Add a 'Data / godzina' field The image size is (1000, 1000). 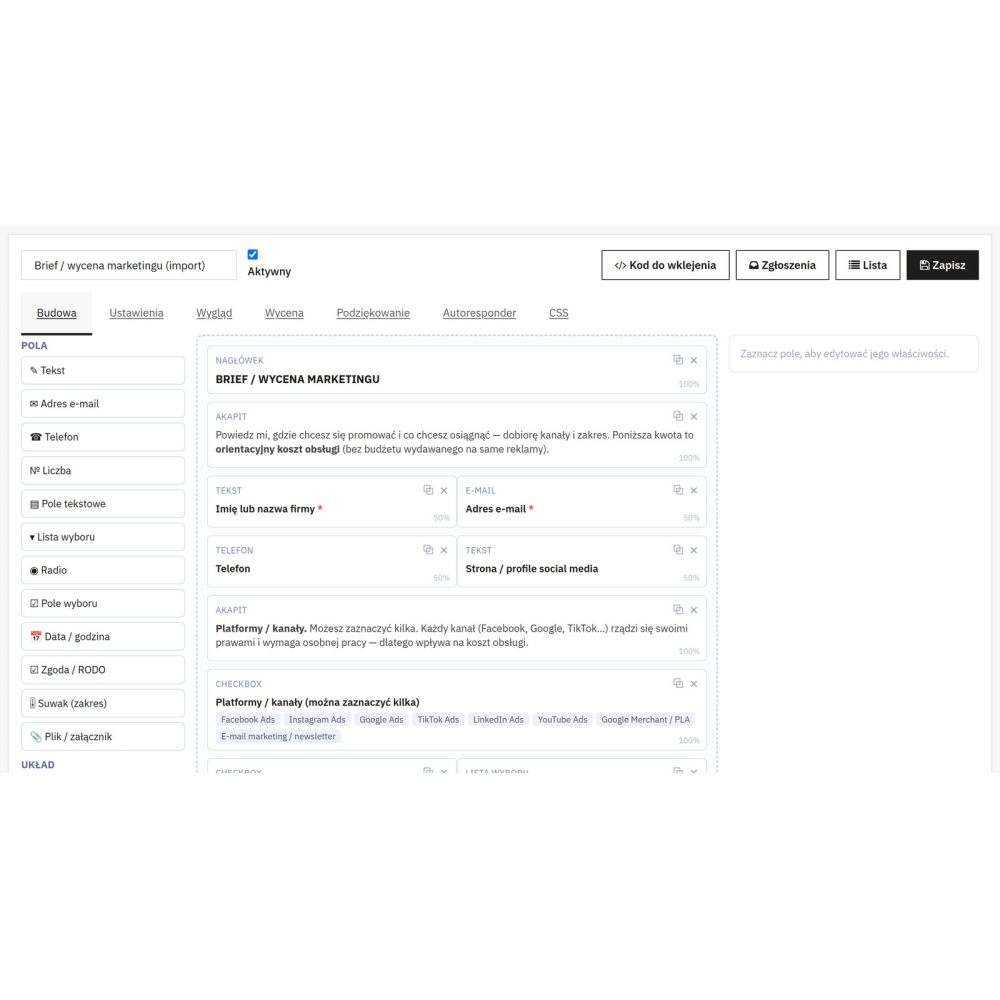pyautogui.click(x=103, y=636)
